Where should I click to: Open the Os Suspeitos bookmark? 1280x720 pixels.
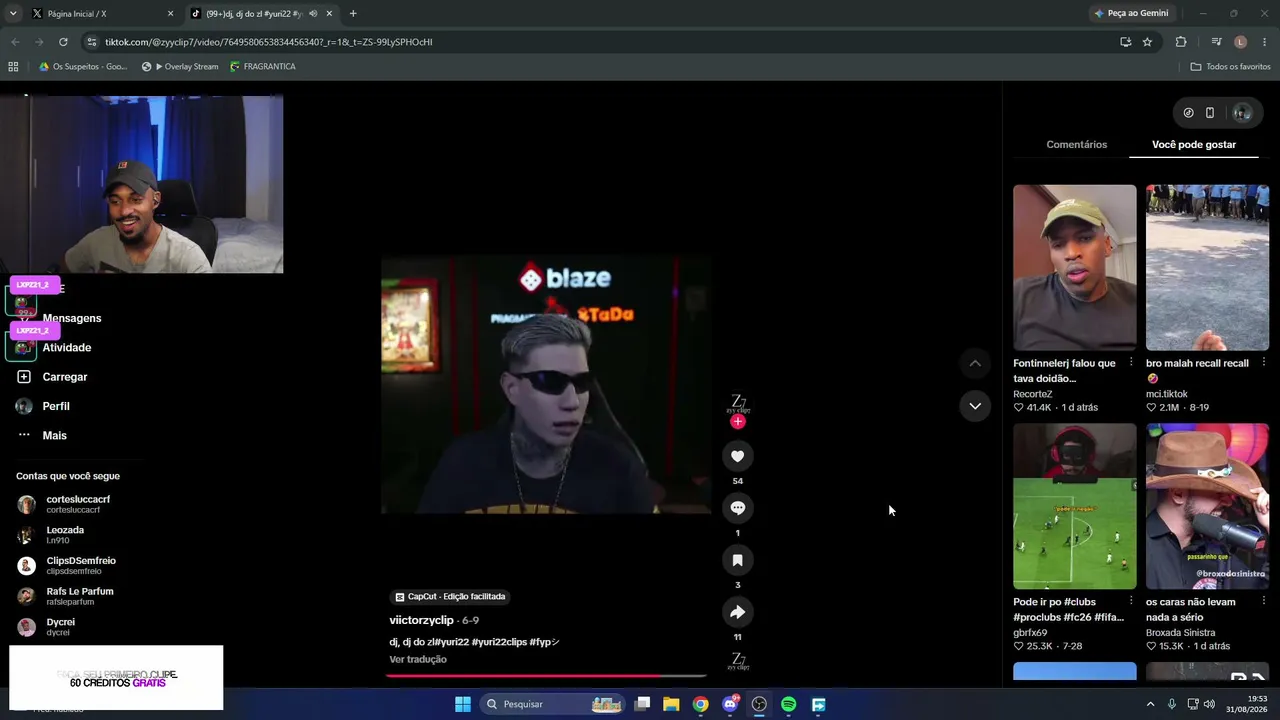(x=83, y=67)
